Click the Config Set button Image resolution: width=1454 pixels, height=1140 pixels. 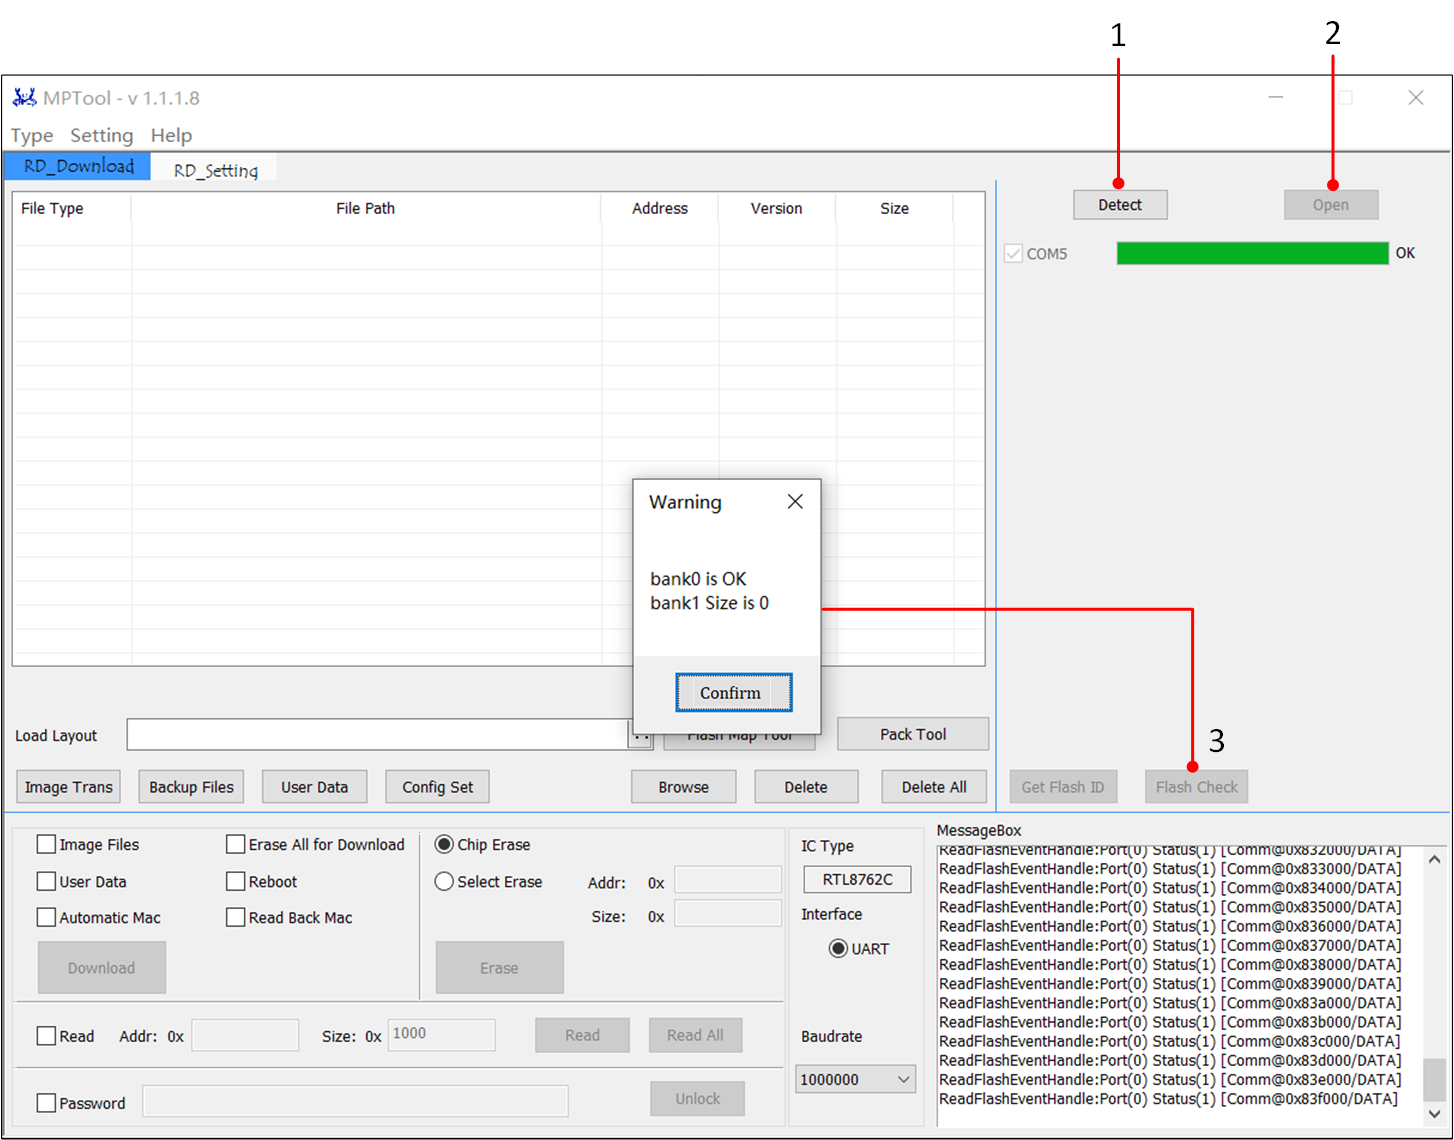pyautogui.click(x=437, y=787)
